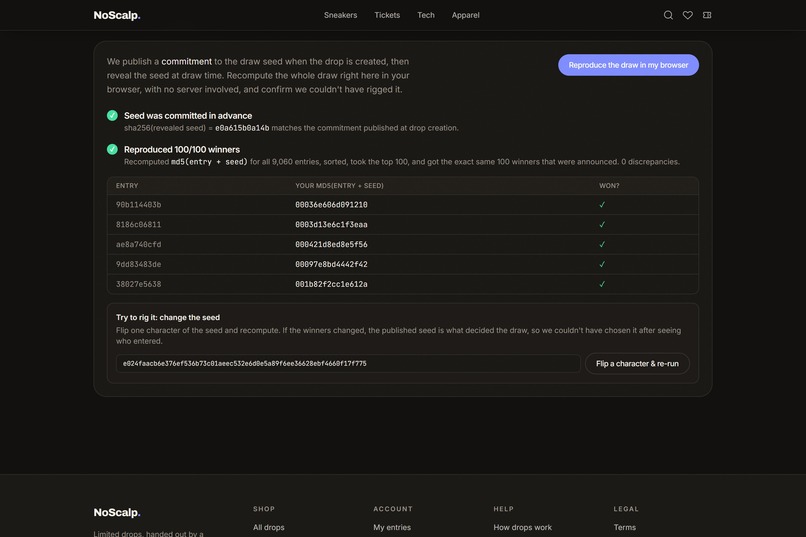Screen dimensions: 806x537
Task: Click the NoScalp logo in header
Action: click(117, 15)
